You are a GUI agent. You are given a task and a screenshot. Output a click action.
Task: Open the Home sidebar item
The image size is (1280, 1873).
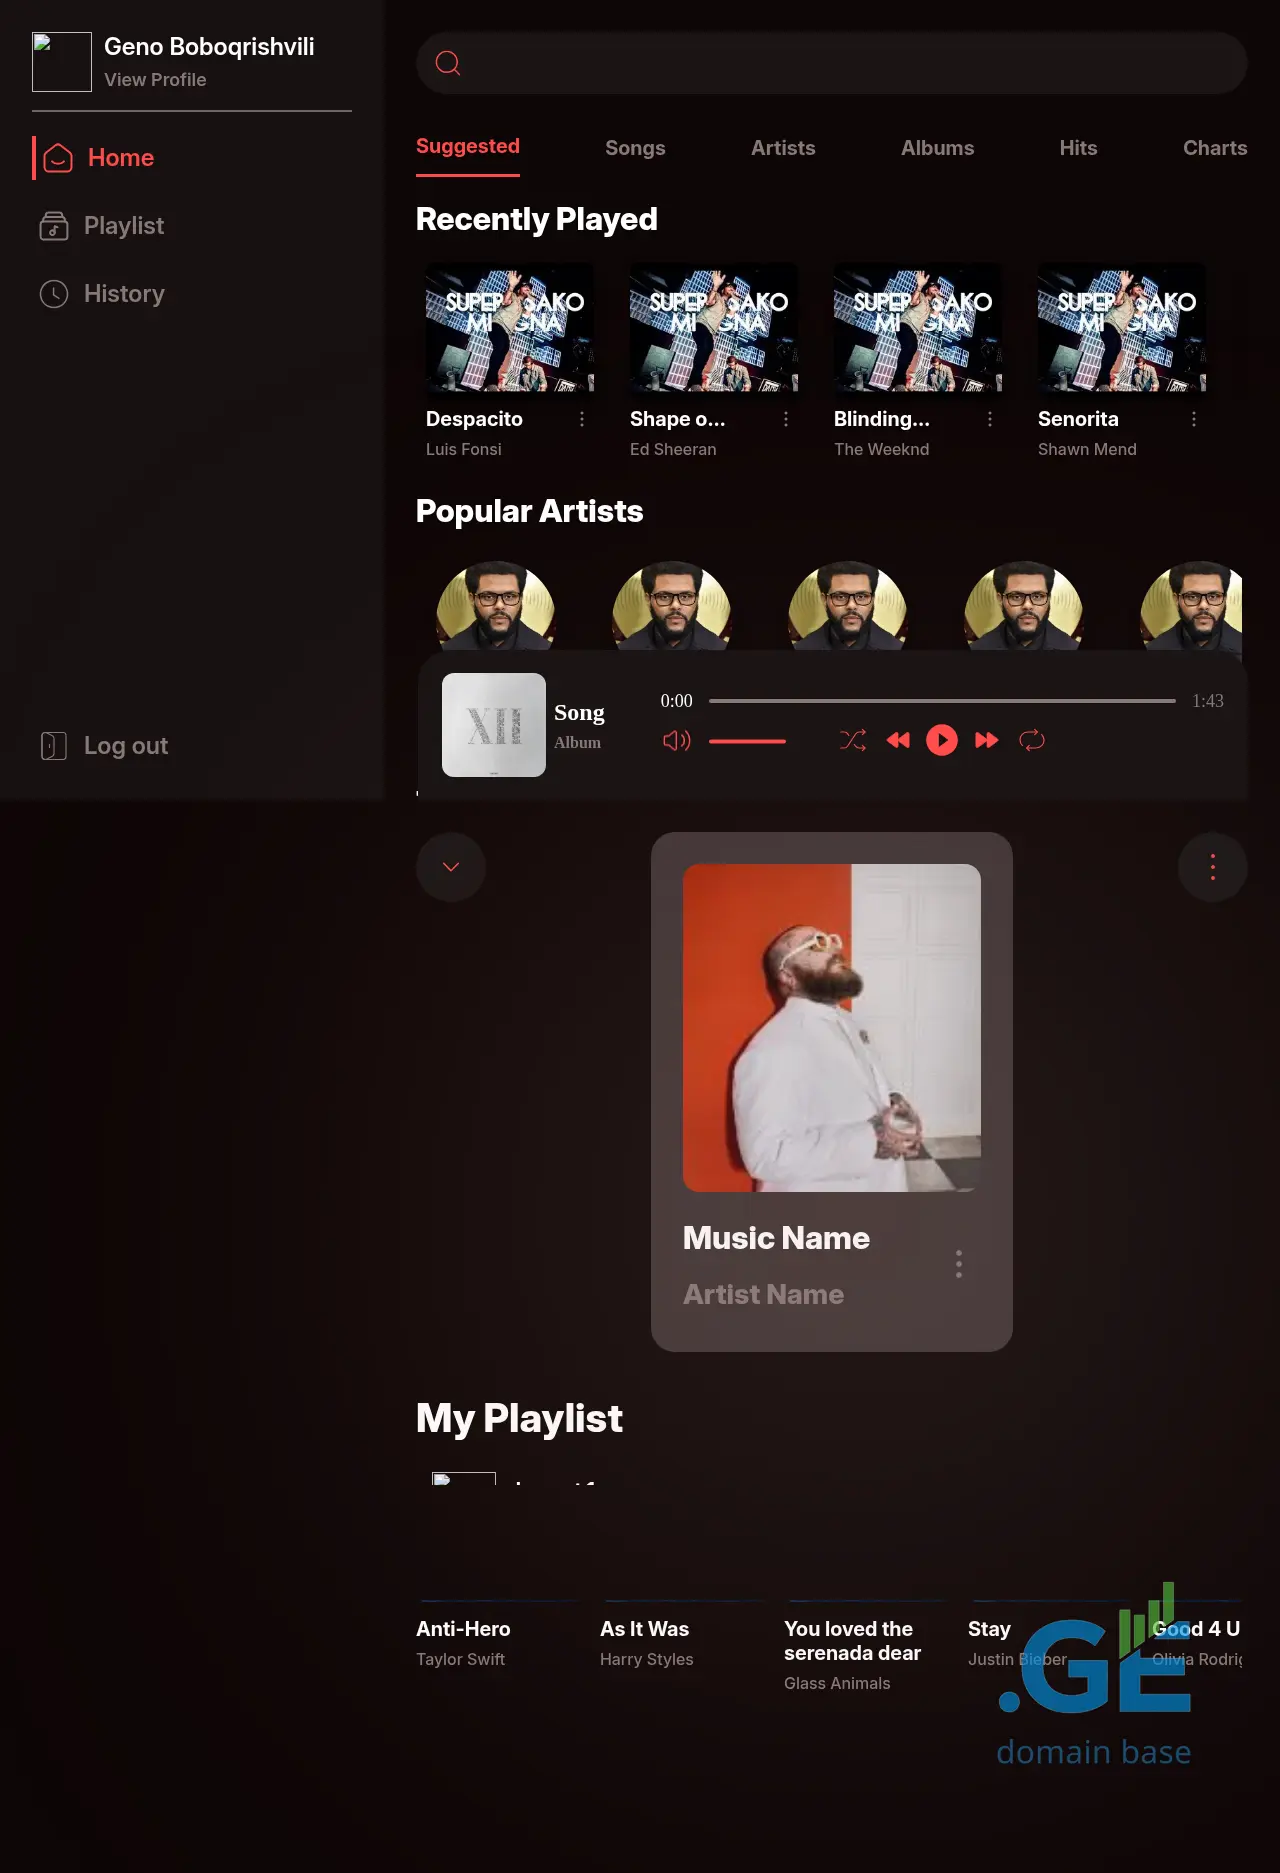coord(120,158)
